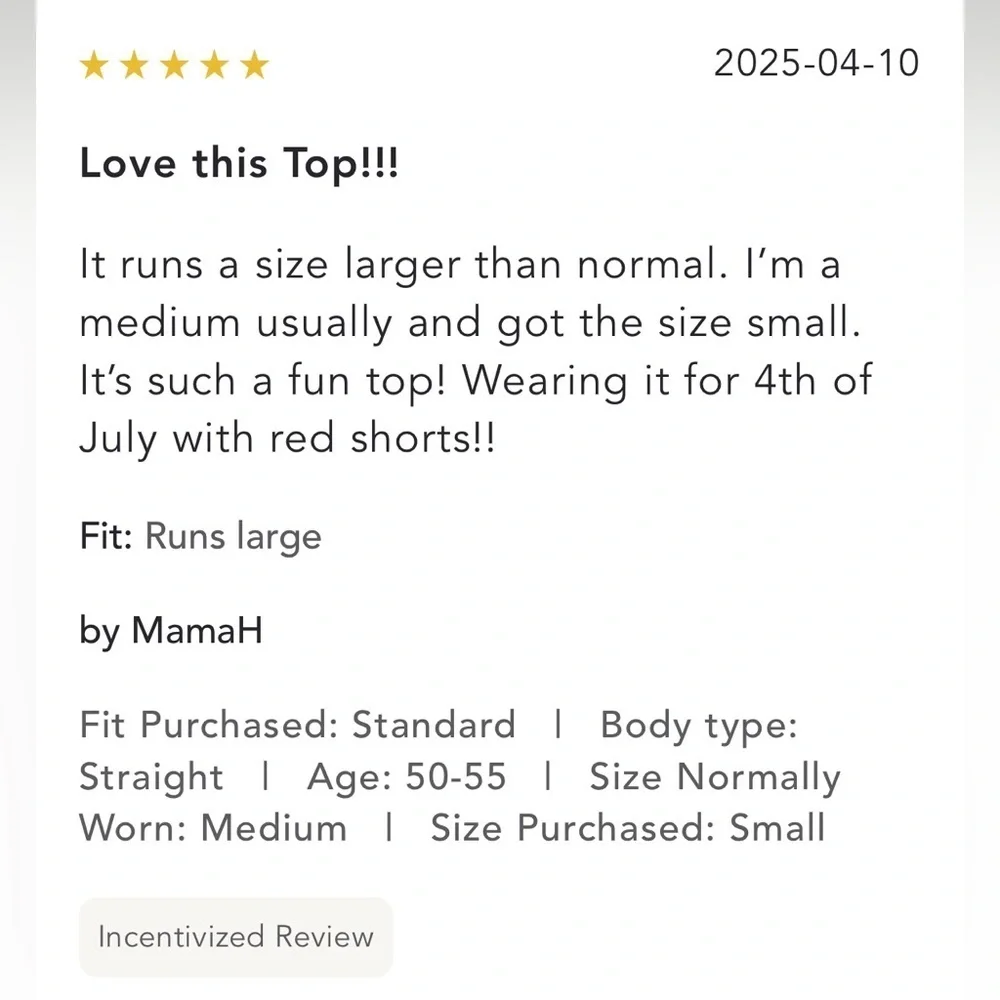
Task: Click the review date 2025-04-10
Action: [816, 63]
